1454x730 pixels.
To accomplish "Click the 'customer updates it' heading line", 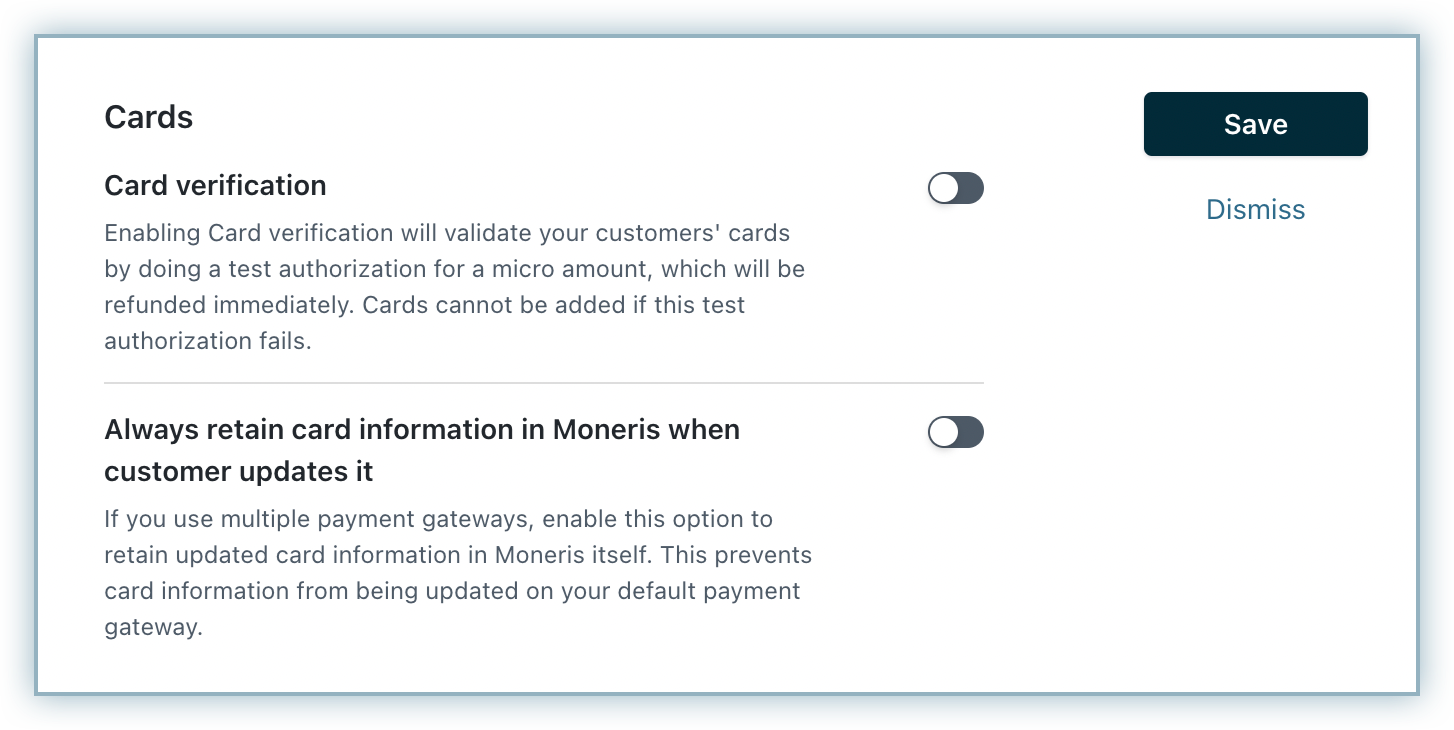I will point(239,471).
